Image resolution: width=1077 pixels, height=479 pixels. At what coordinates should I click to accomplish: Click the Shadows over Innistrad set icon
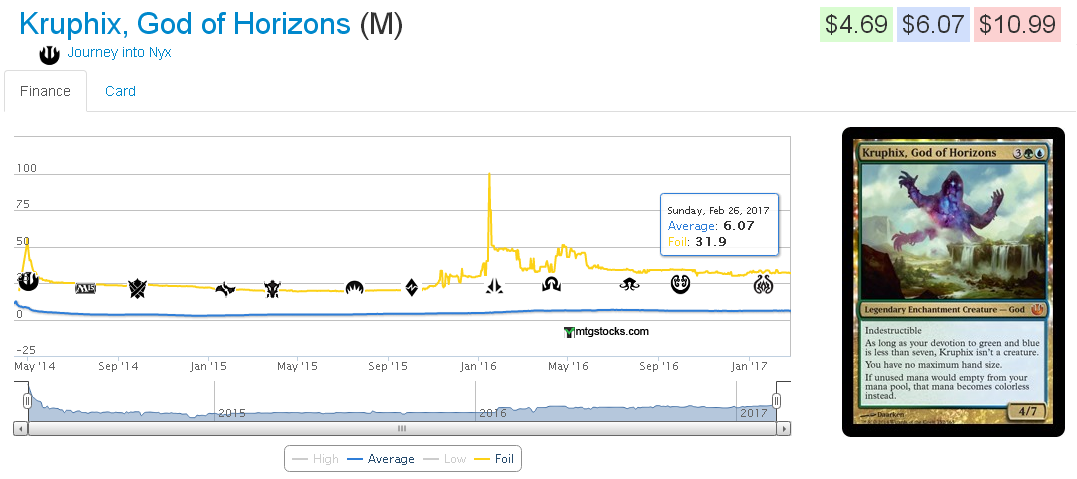[551, 284]
